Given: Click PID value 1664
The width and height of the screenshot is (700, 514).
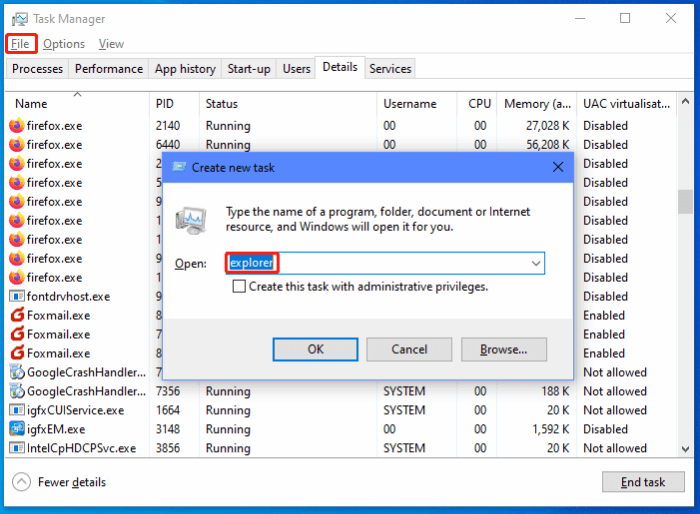Looking at the screenshot, I should click(x=168, y=410).
